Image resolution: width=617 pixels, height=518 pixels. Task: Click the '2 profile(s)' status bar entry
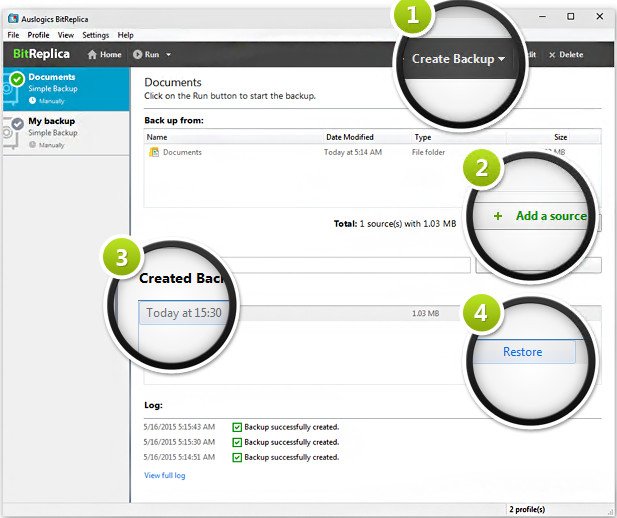tap(527, 509)
